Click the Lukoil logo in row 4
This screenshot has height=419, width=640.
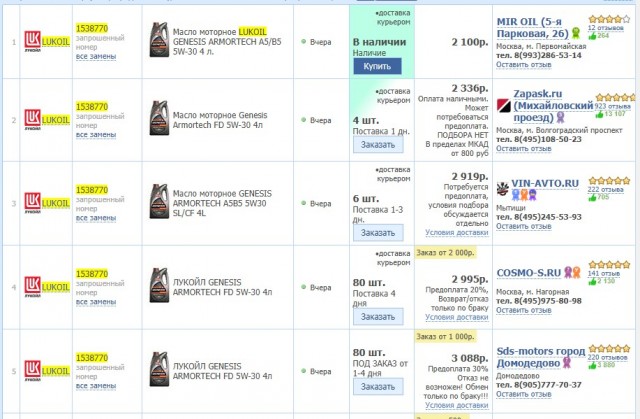(x=32, y=287)
